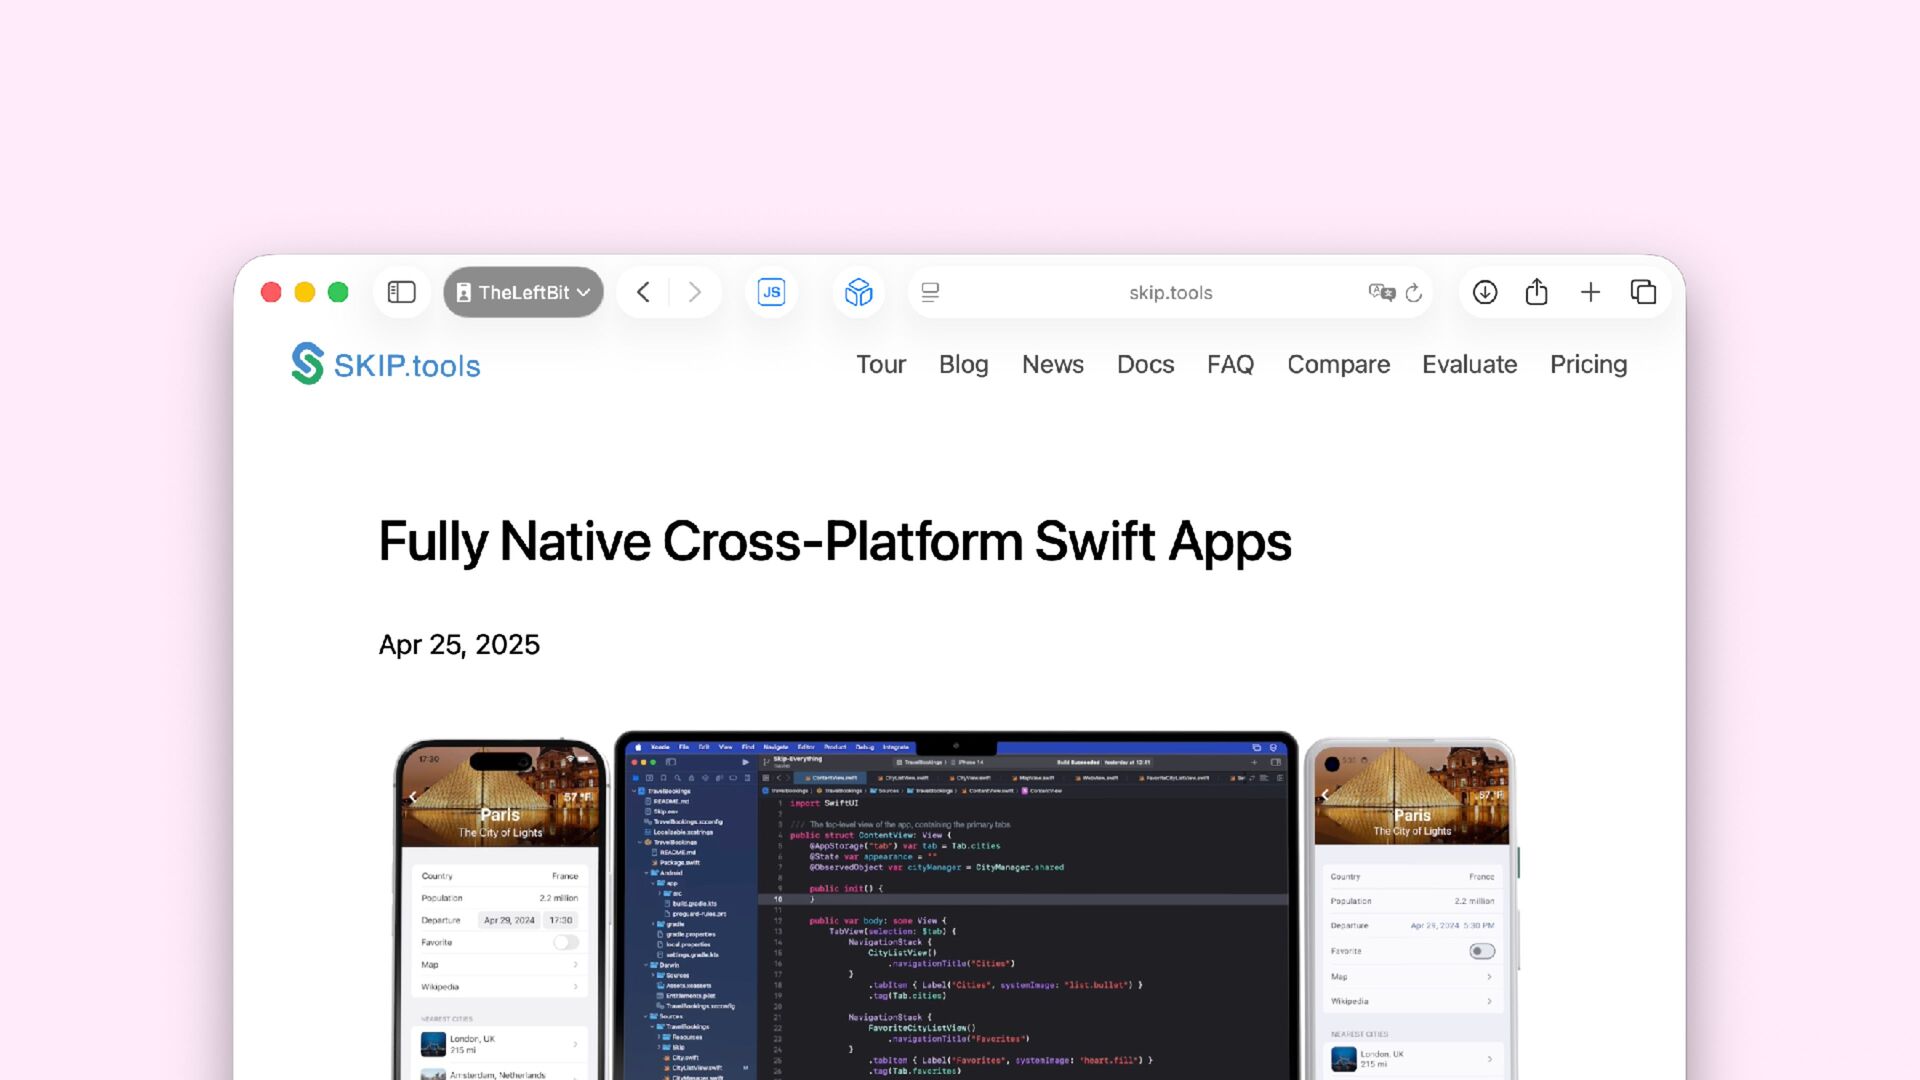
Task: Open the Reader view icon in address bar
Action: click(930, 292)
